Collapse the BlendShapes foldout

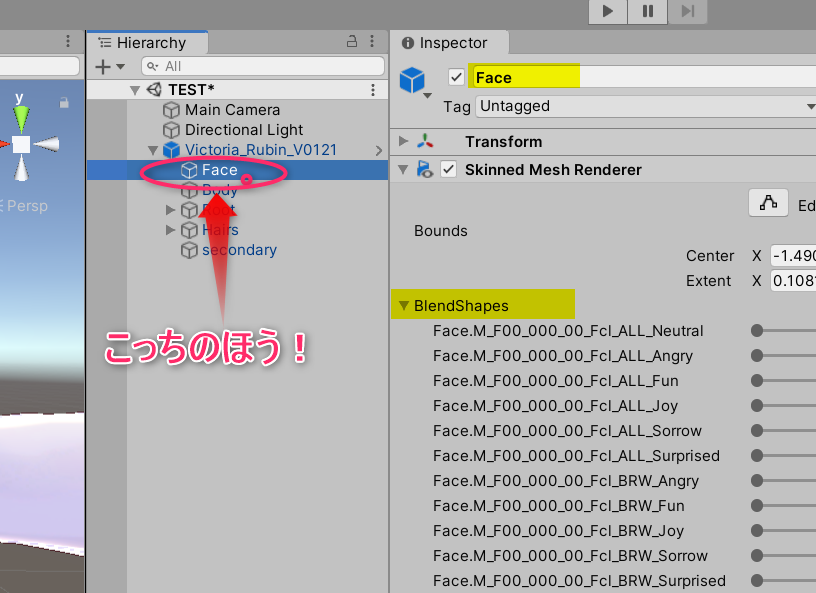(x=404, y=306)
